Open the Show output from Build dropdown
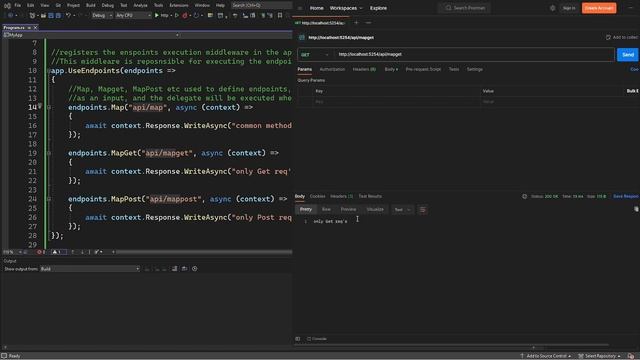This screenshot has width=640, height=360. 90,269
